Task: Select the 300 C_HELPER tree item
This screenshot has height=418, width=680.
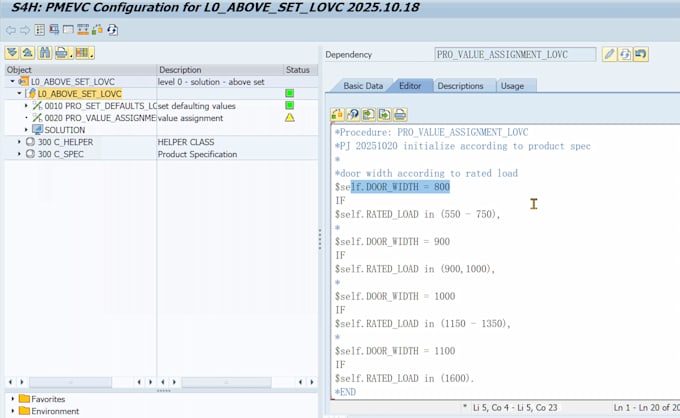Action: 65,142
